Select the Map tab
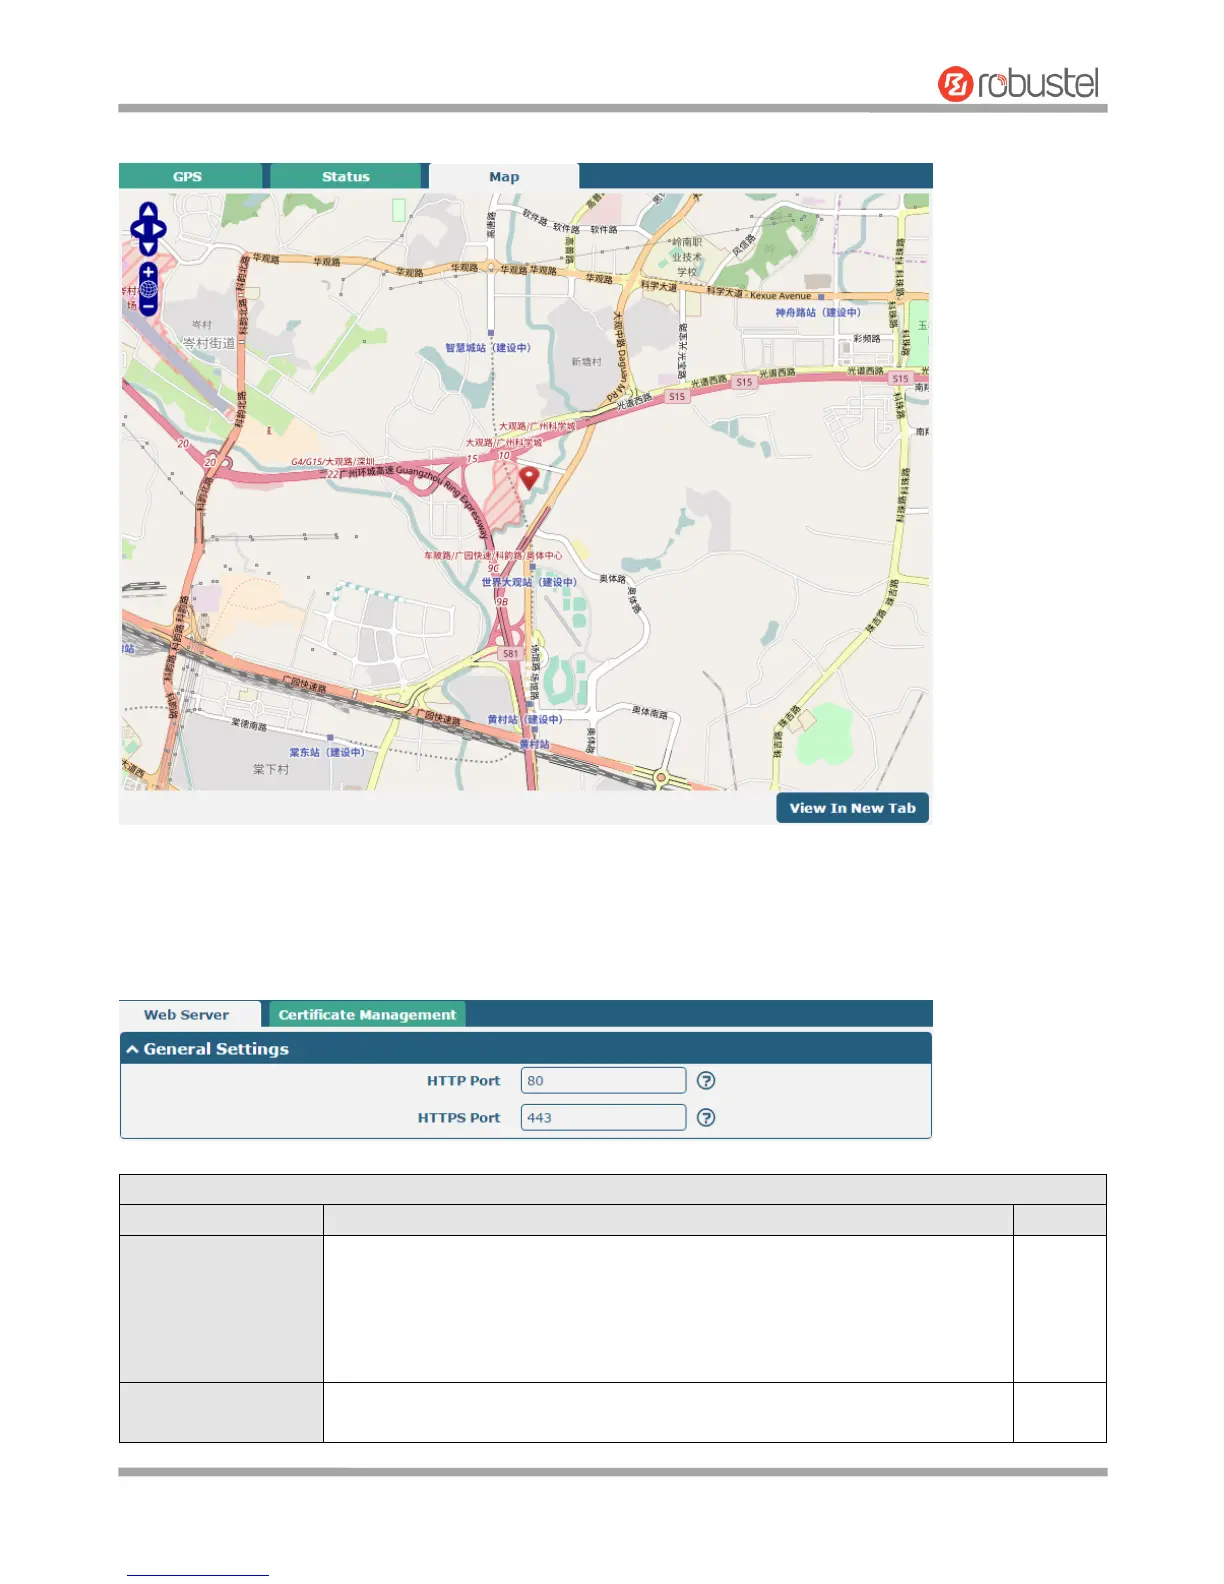Image resolution: width=1224 pixels, height=1584 pixels. (504, 176)
